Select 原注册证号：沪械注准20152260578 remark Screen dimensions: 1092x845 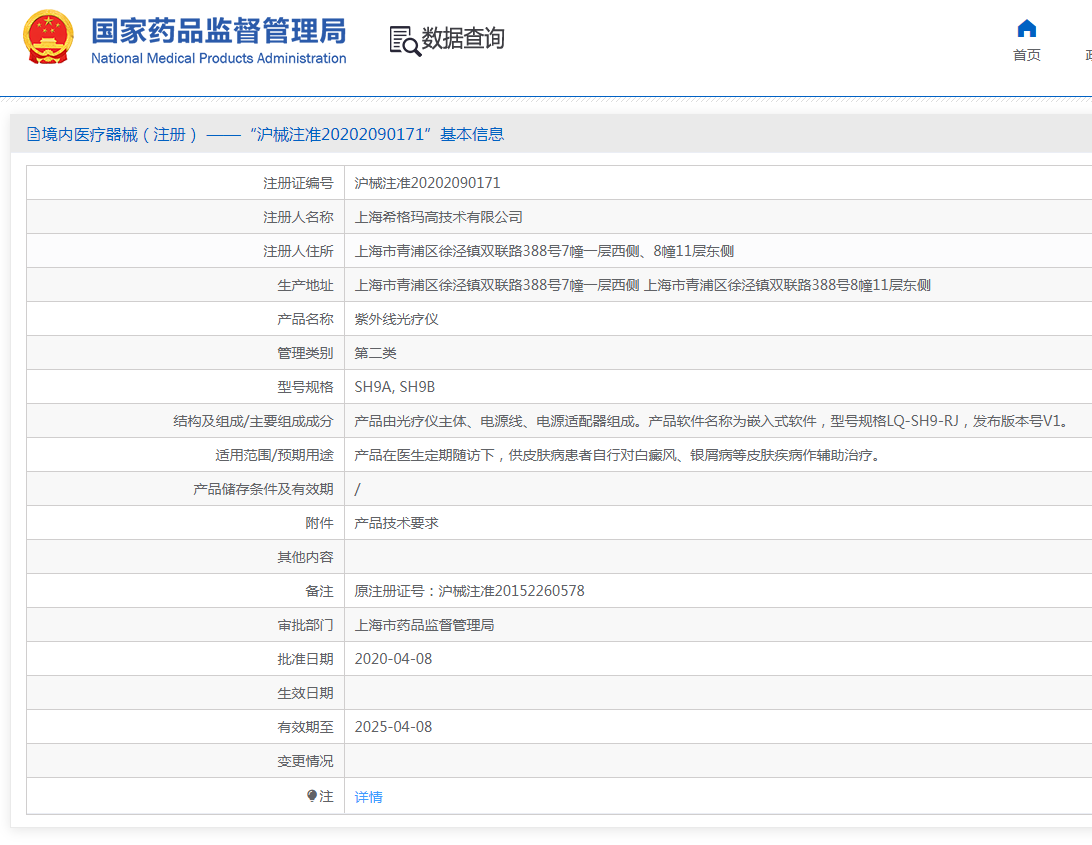point(469,591)
